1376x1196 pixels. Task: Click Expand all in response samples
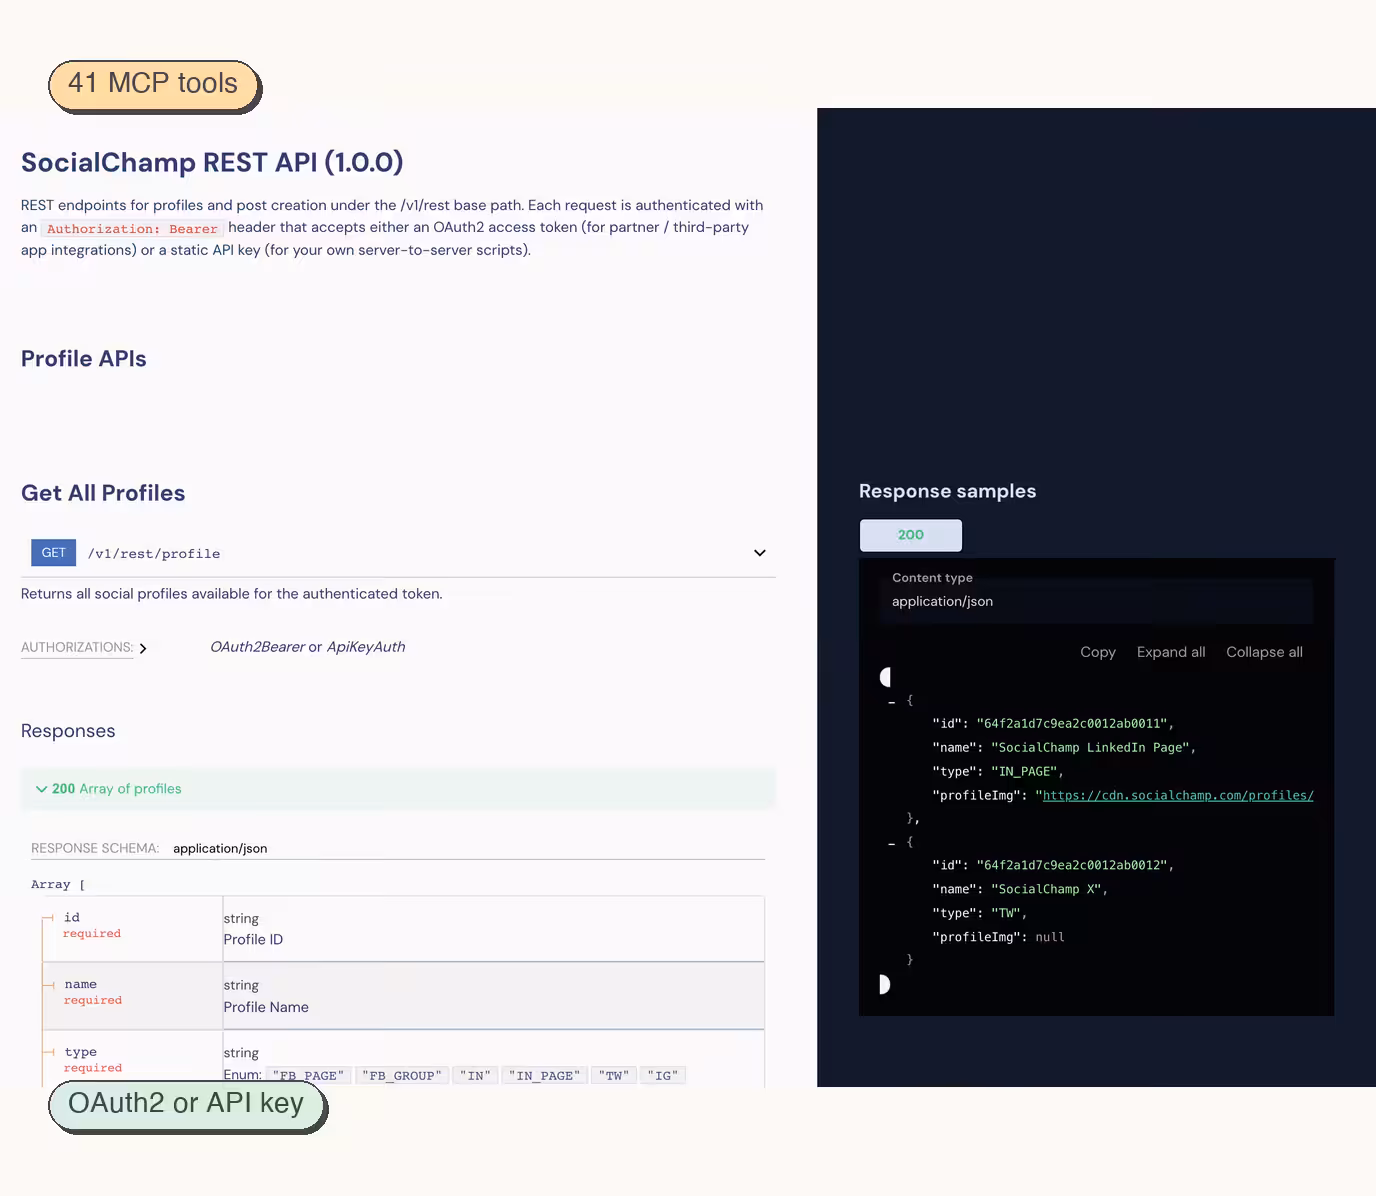coord(1171,652)
